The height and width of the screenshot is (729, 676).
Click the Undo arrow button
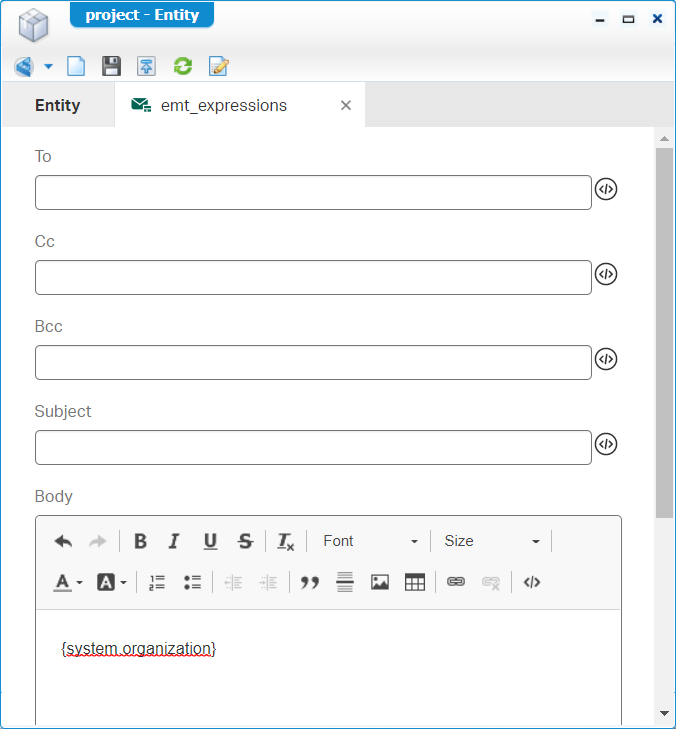tap(63, 541)
